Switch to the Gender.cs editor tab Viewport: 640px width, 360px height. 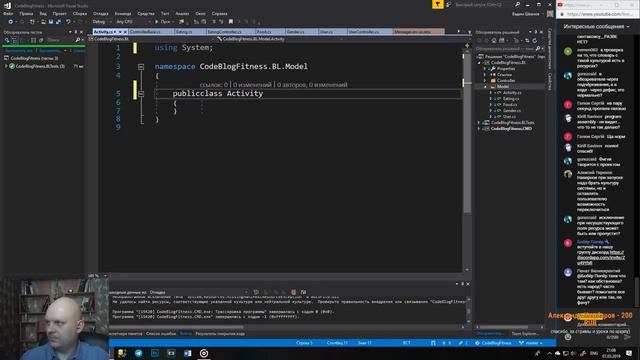(301, 31)
